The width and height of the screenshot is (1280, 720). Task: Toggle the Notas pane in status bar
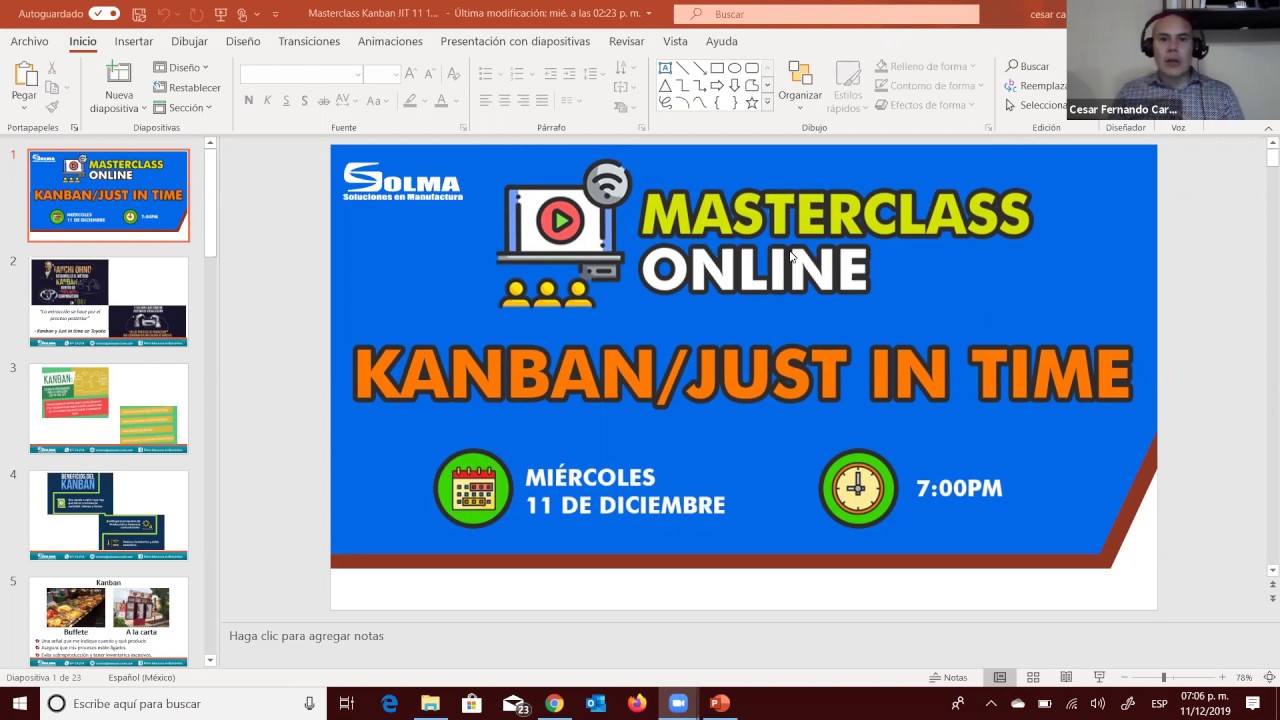[x=948, y=677]
